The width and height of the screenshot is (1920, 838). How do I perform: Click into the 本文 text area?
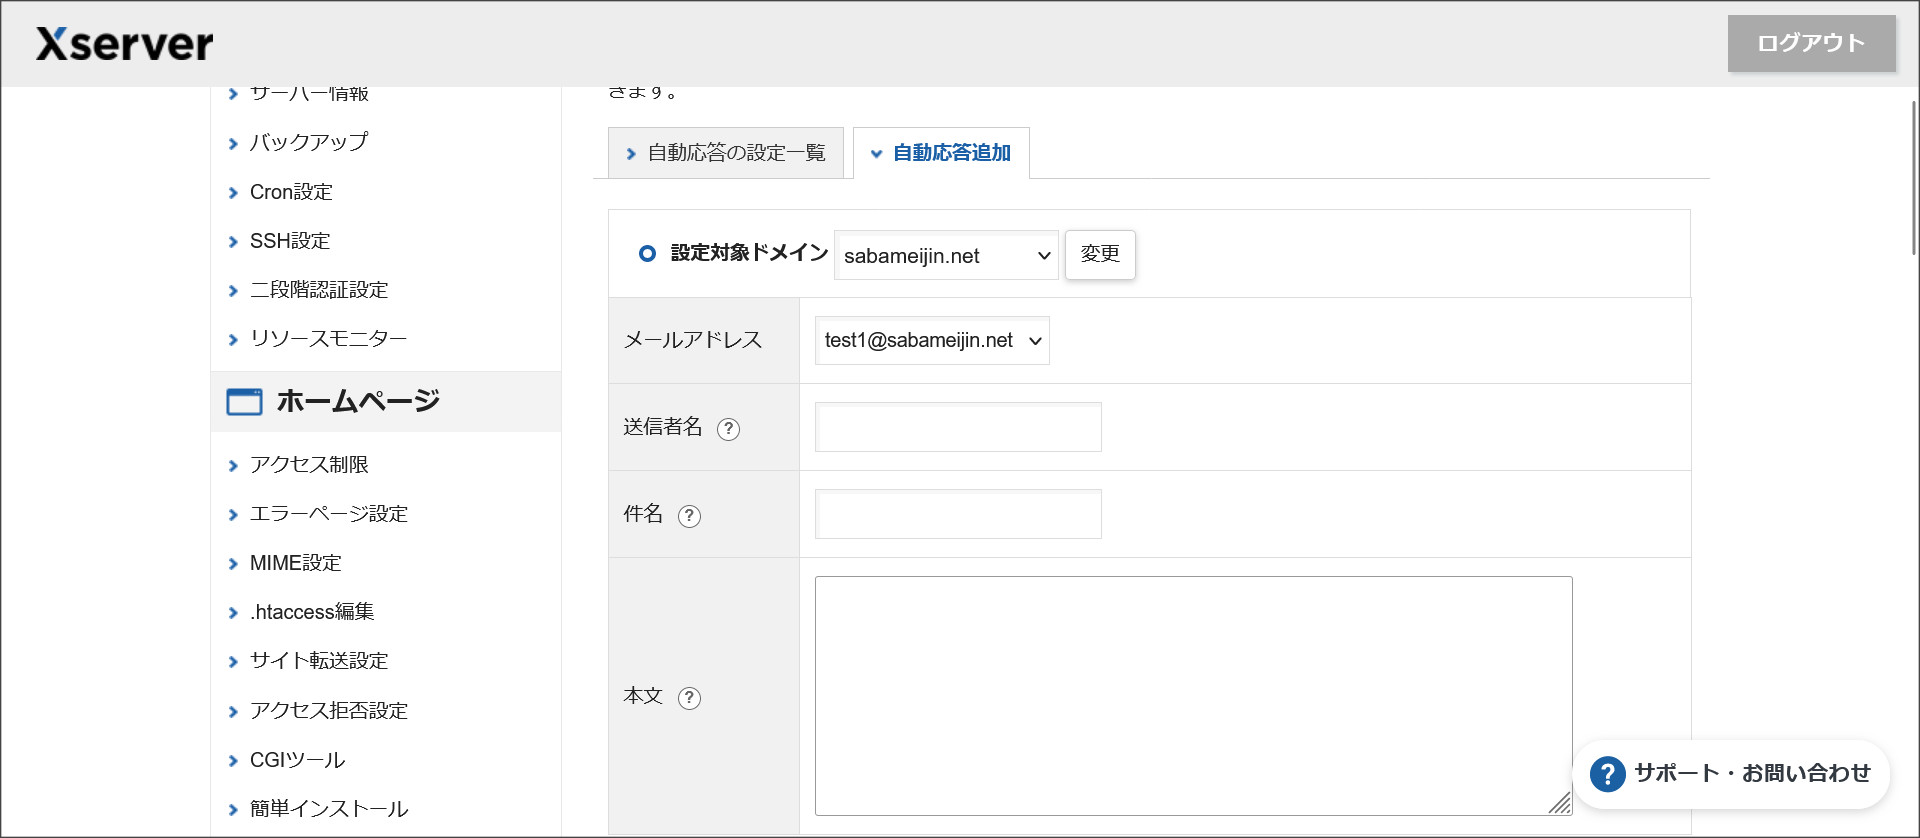(1192, 695)
